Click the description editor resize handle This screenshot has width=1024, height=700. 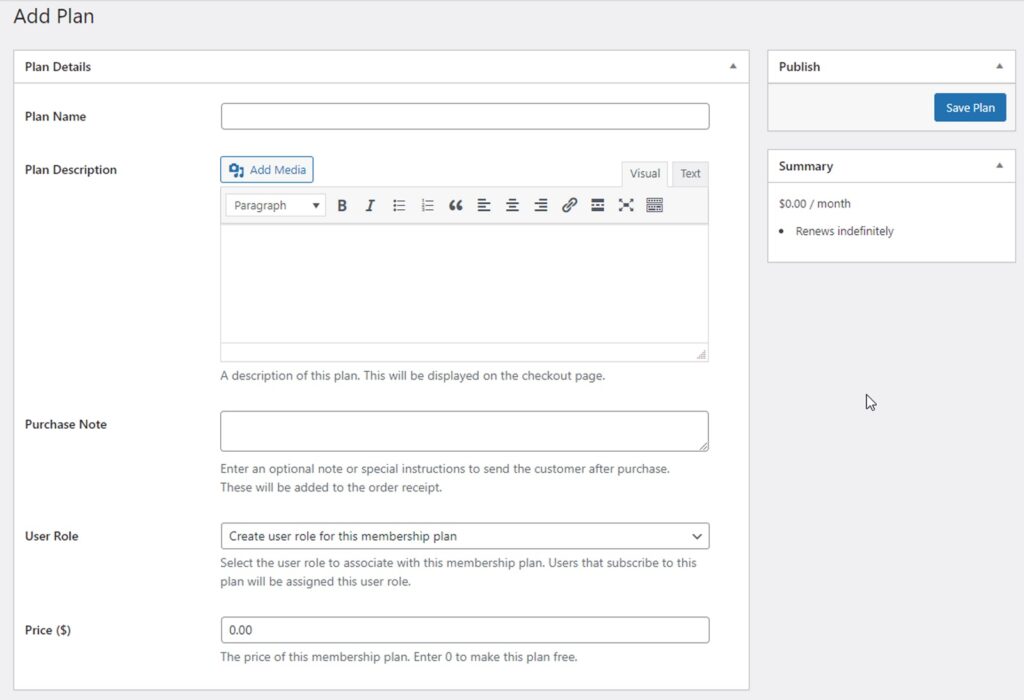(x=701, y=355)
